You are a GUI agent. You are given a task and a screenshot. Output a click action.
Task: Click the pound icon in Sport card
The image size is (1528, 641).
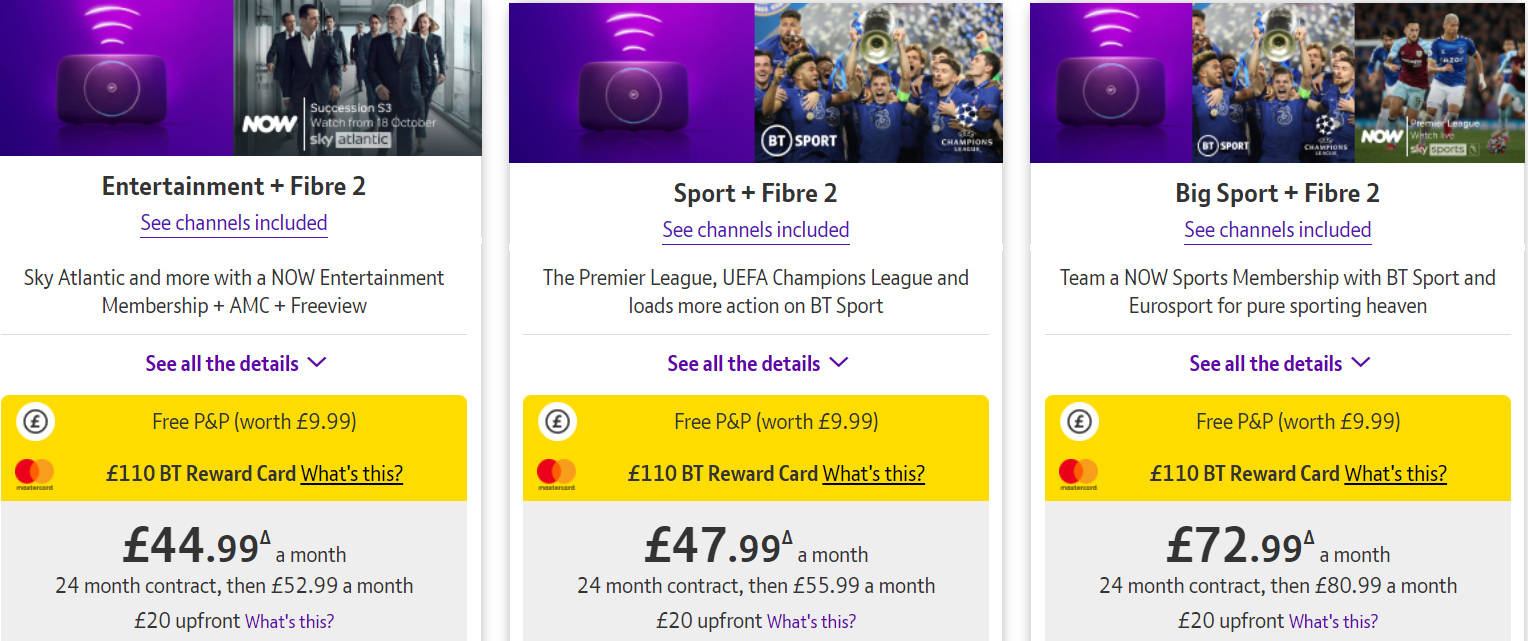[558, 422]
